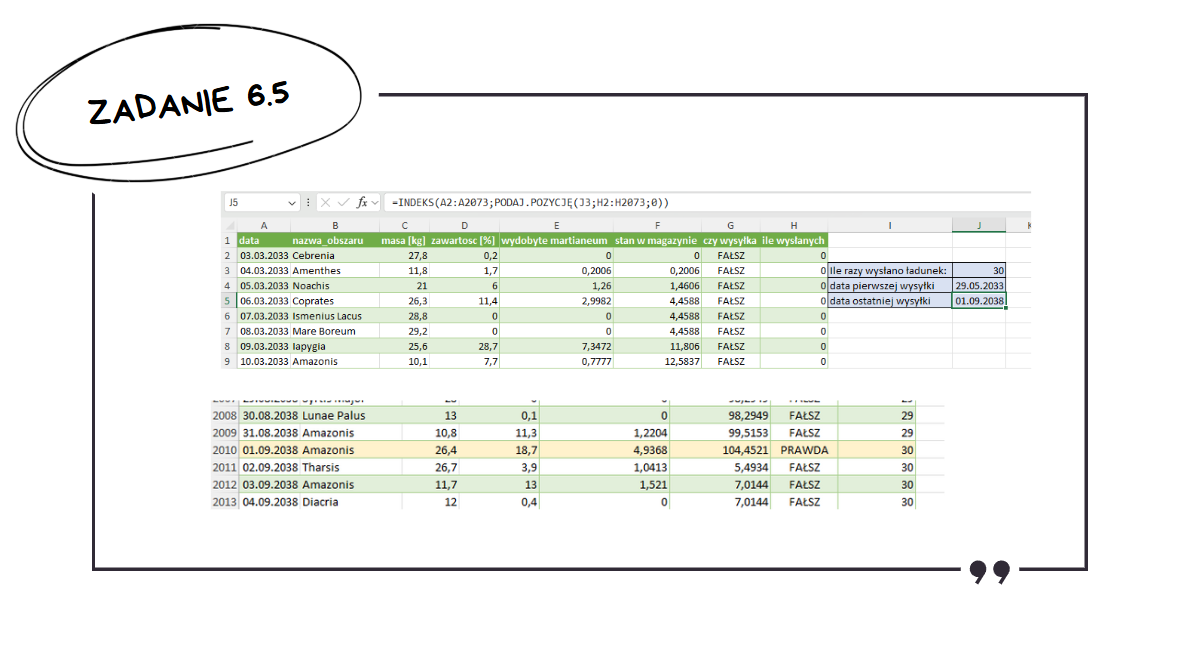The image size is (1179, 663).
Task: Click 'Diacria' in row 2013
Action: [x=320, y=502]
